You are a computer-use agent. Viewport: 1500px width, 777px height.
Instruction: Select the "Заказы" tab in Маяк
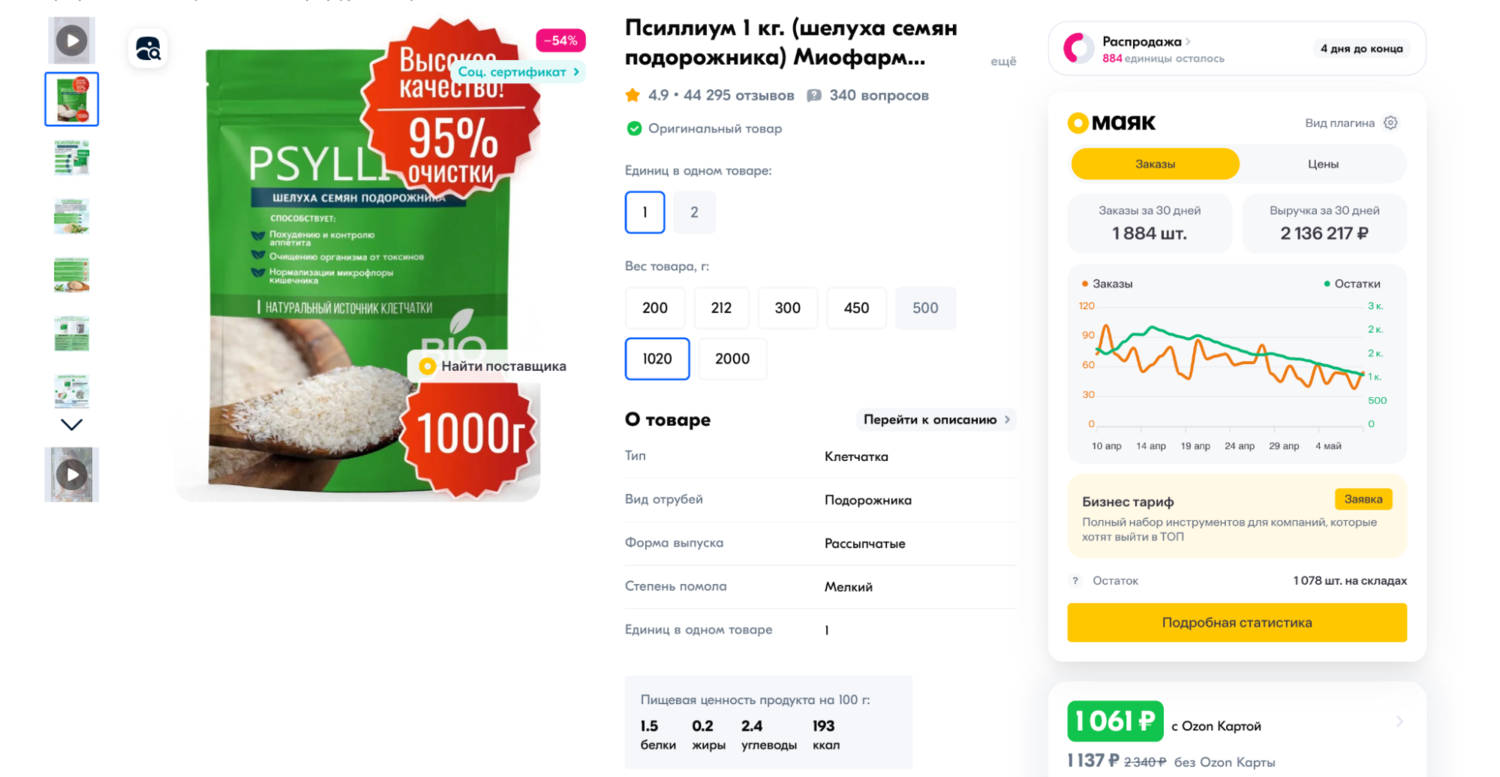tap(1155, 164)
